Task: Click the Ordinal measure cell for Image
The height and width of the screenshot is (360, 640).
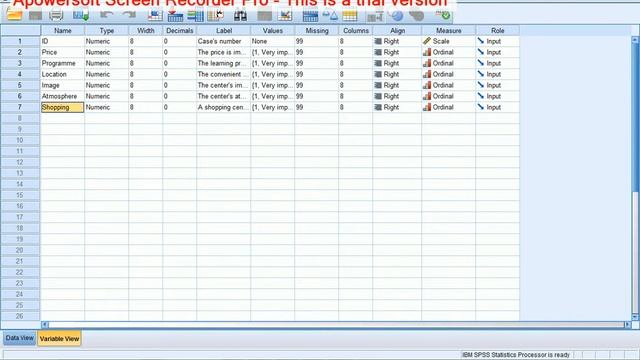Action: pyautogui.click(x=449, y=85)
